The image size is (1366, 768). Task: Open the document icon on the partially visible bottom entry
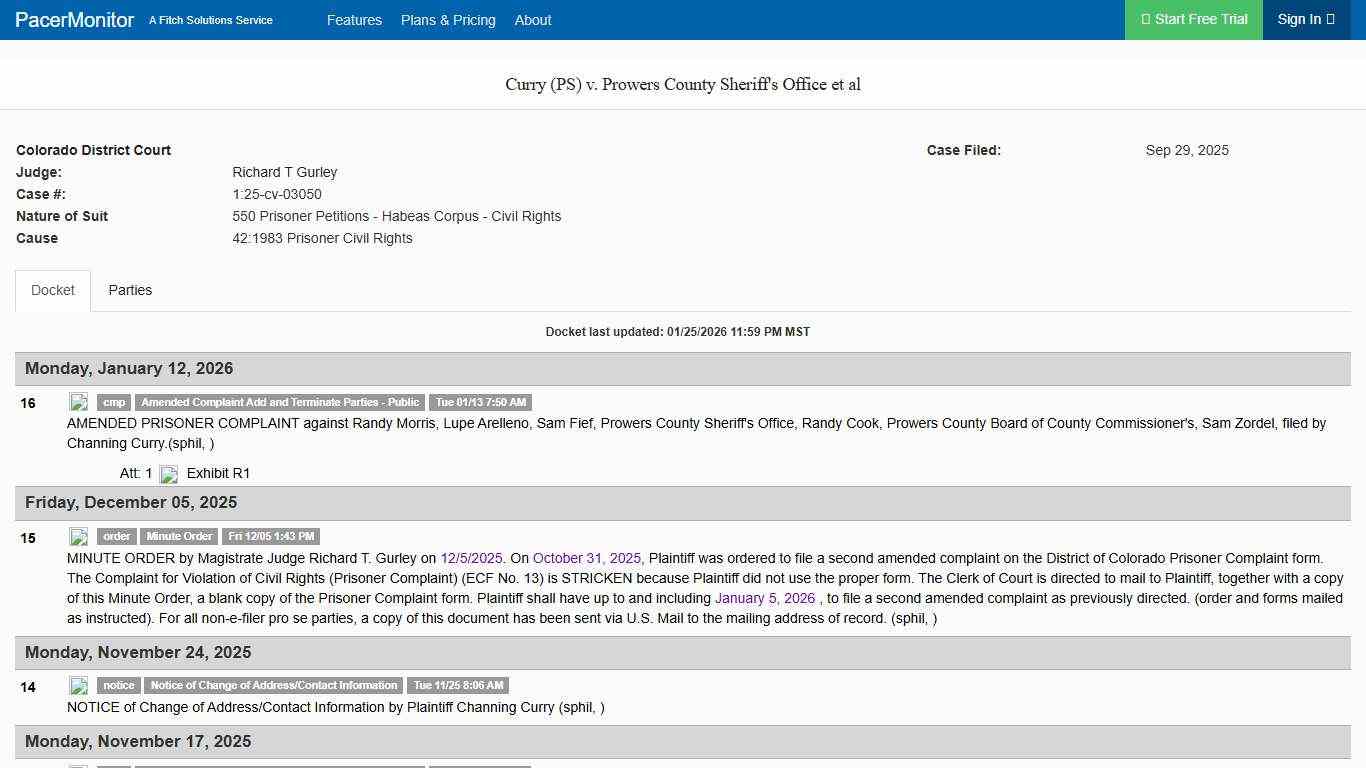(x=79, y=765)
